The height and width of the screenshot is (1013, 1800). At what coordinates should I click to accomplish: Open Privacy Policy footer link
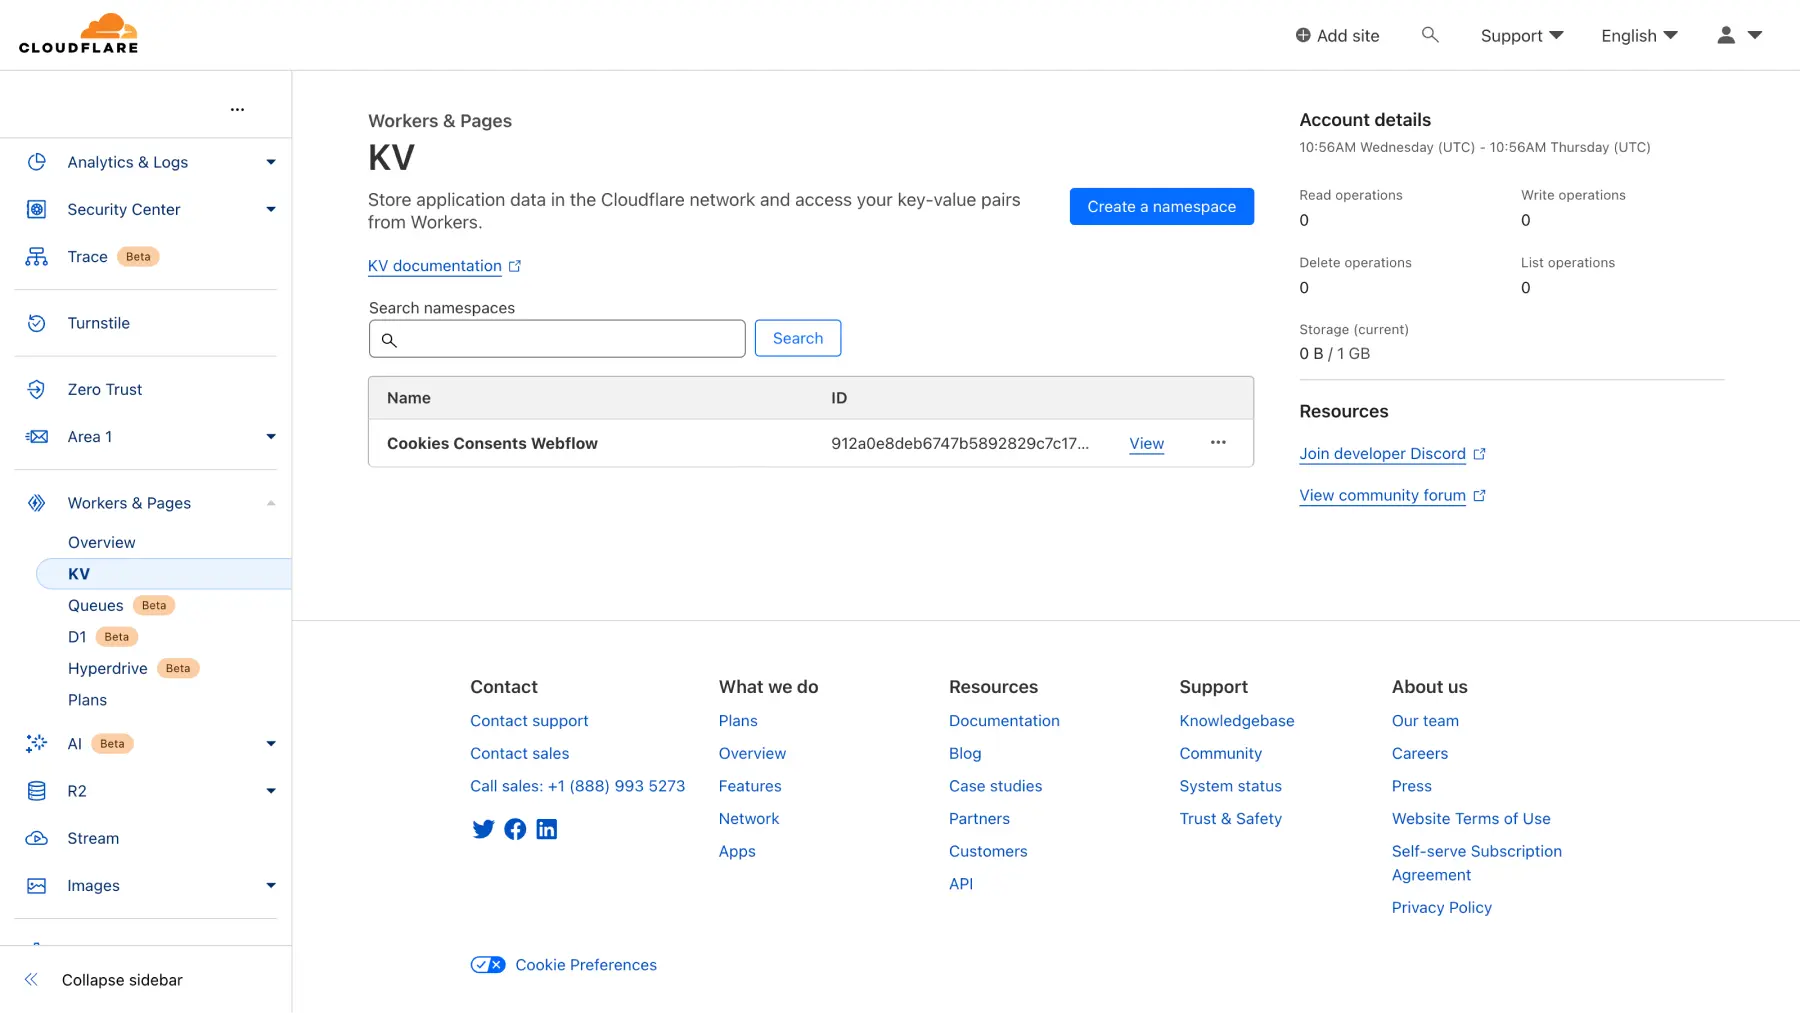(x=1441, y=908)
